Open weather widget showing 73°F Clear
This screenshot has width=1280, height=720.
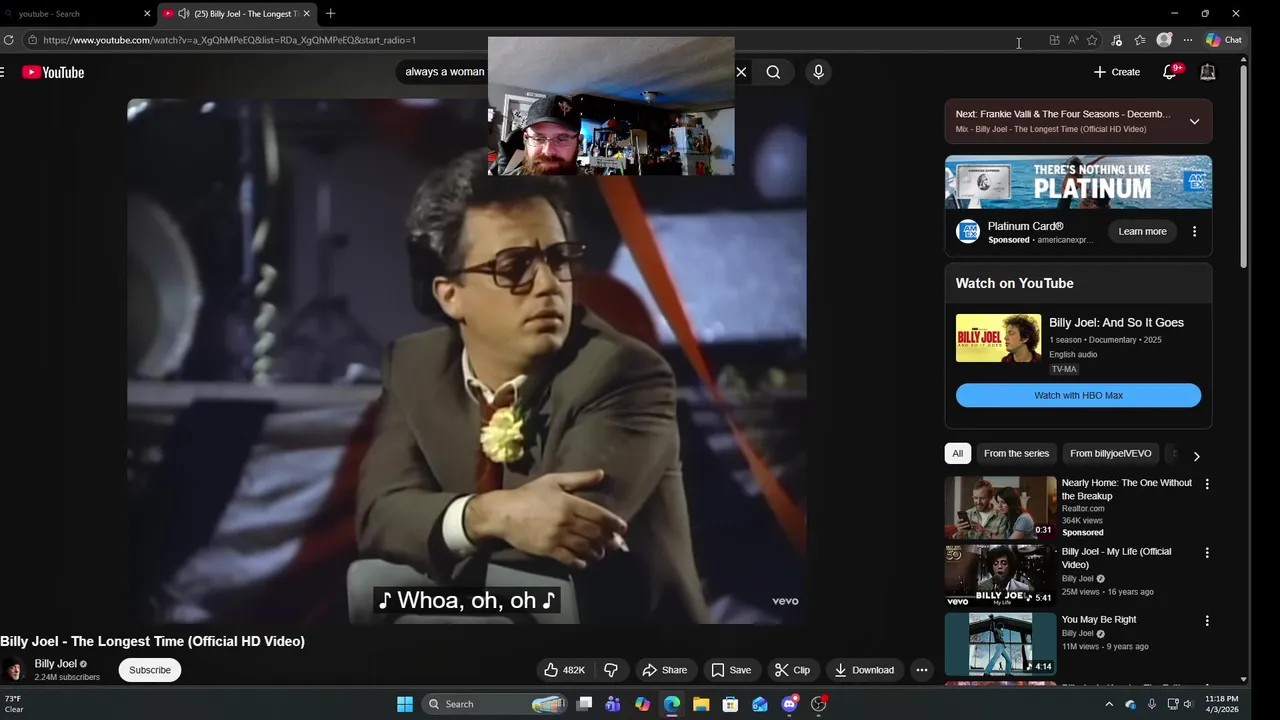[x=14, y=704]
